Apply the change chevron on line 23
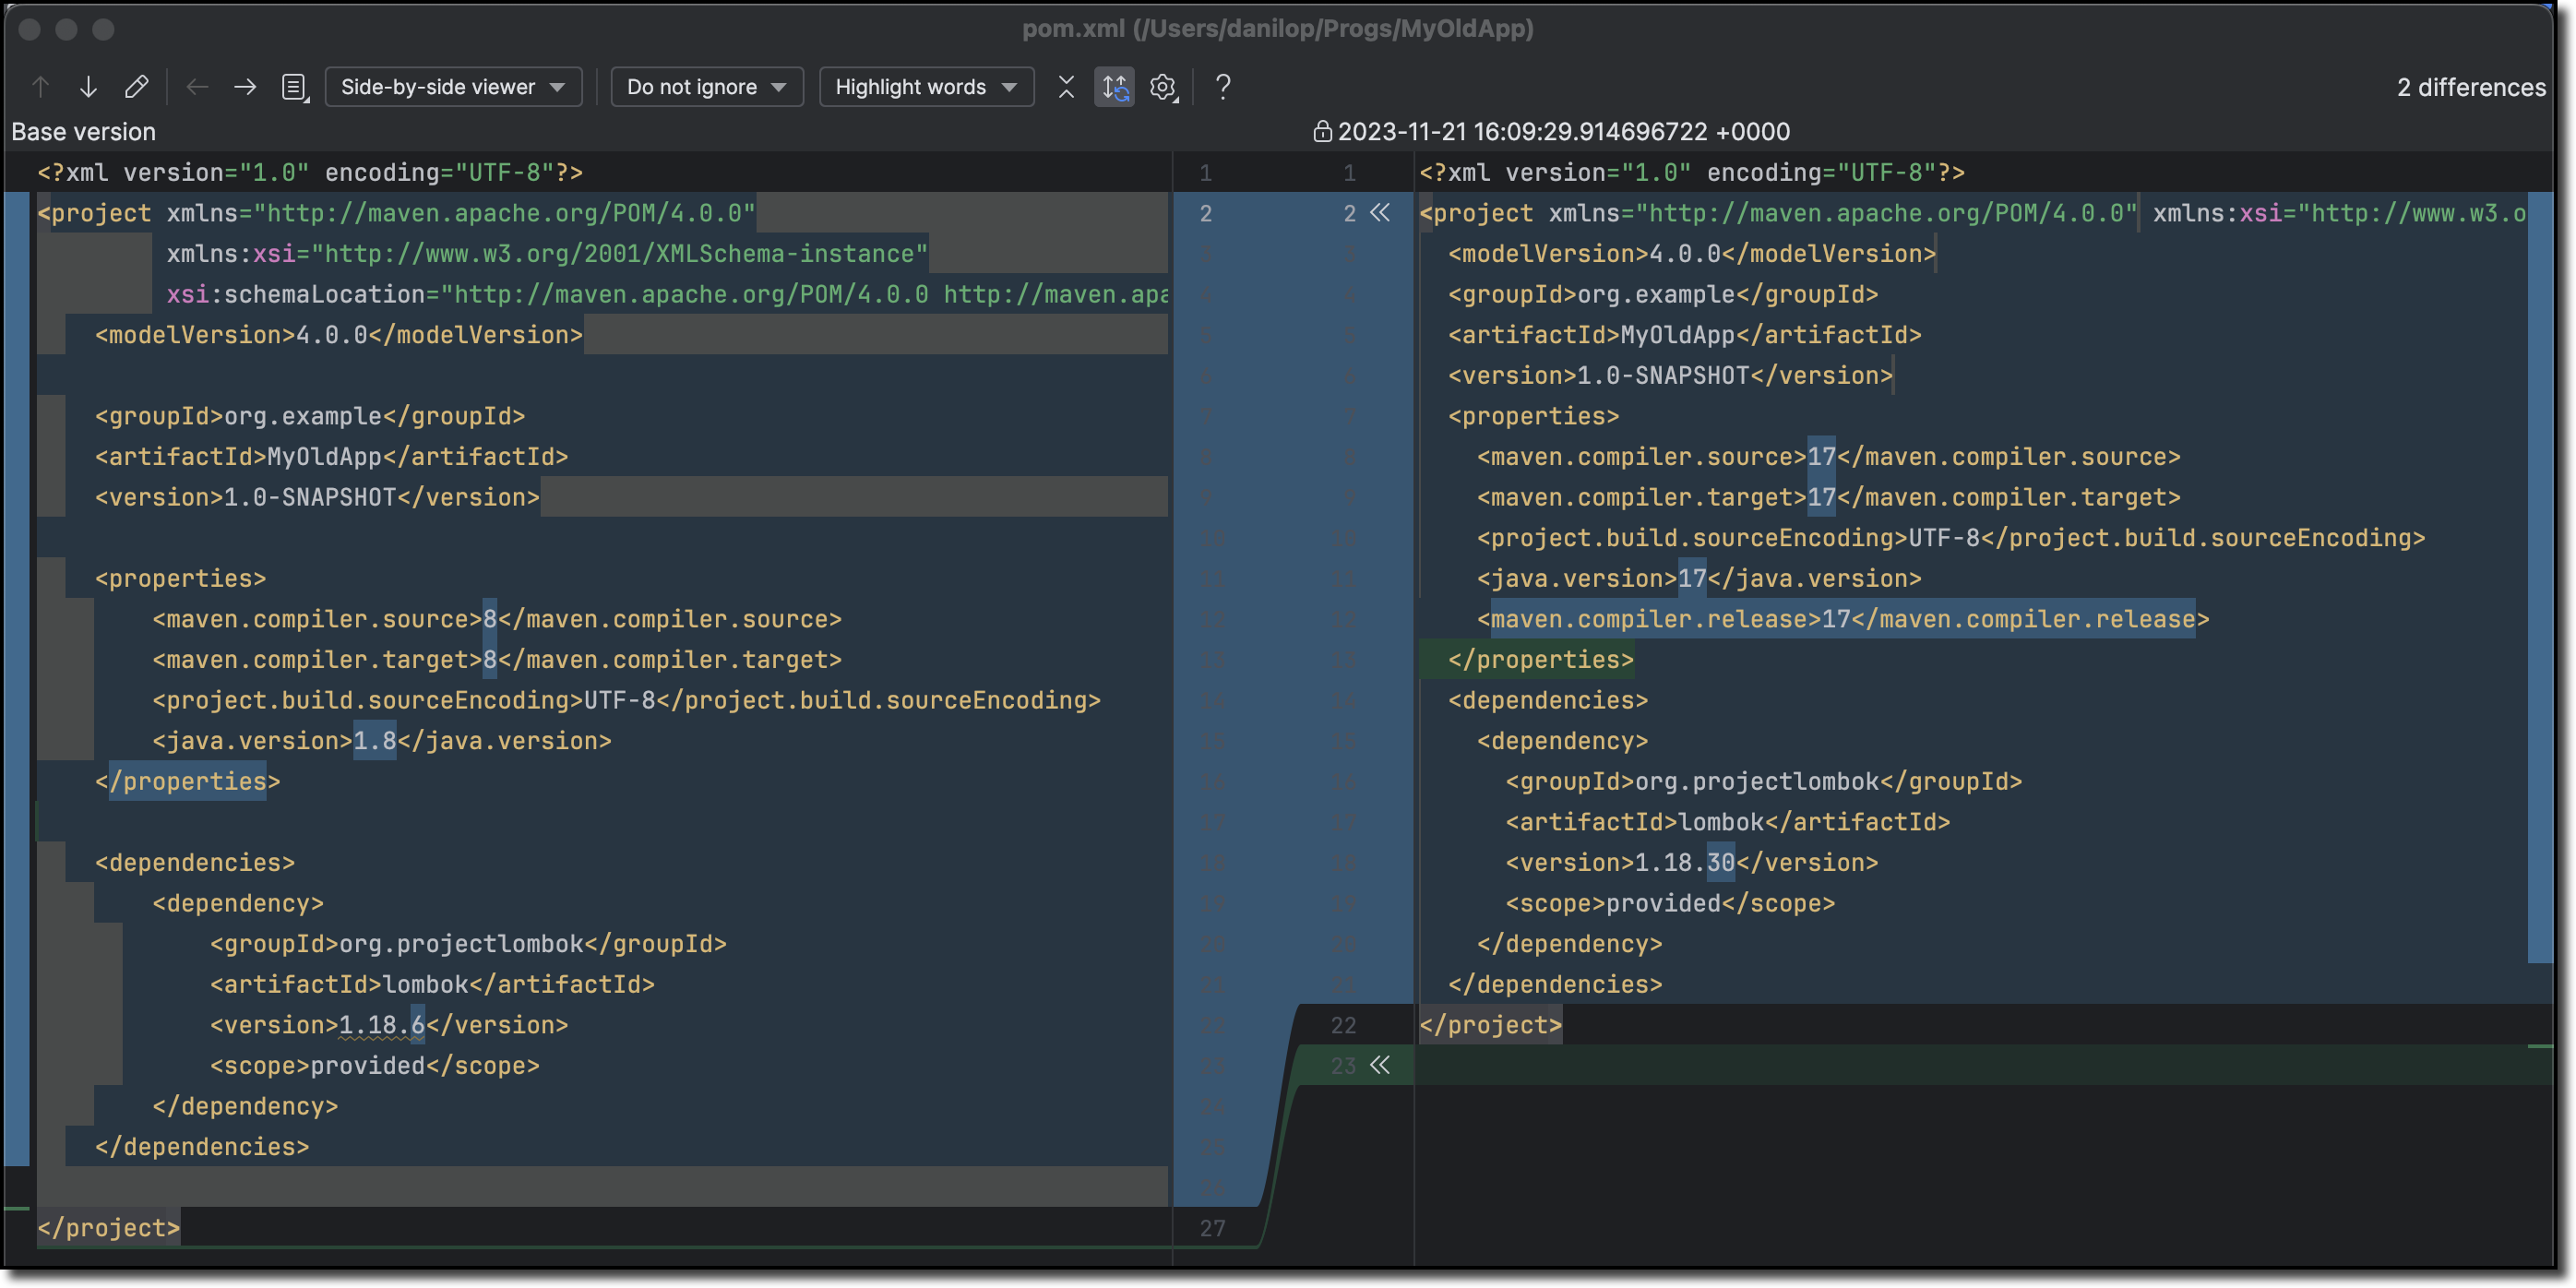2576x1288 pixels. (1380, 1065)
